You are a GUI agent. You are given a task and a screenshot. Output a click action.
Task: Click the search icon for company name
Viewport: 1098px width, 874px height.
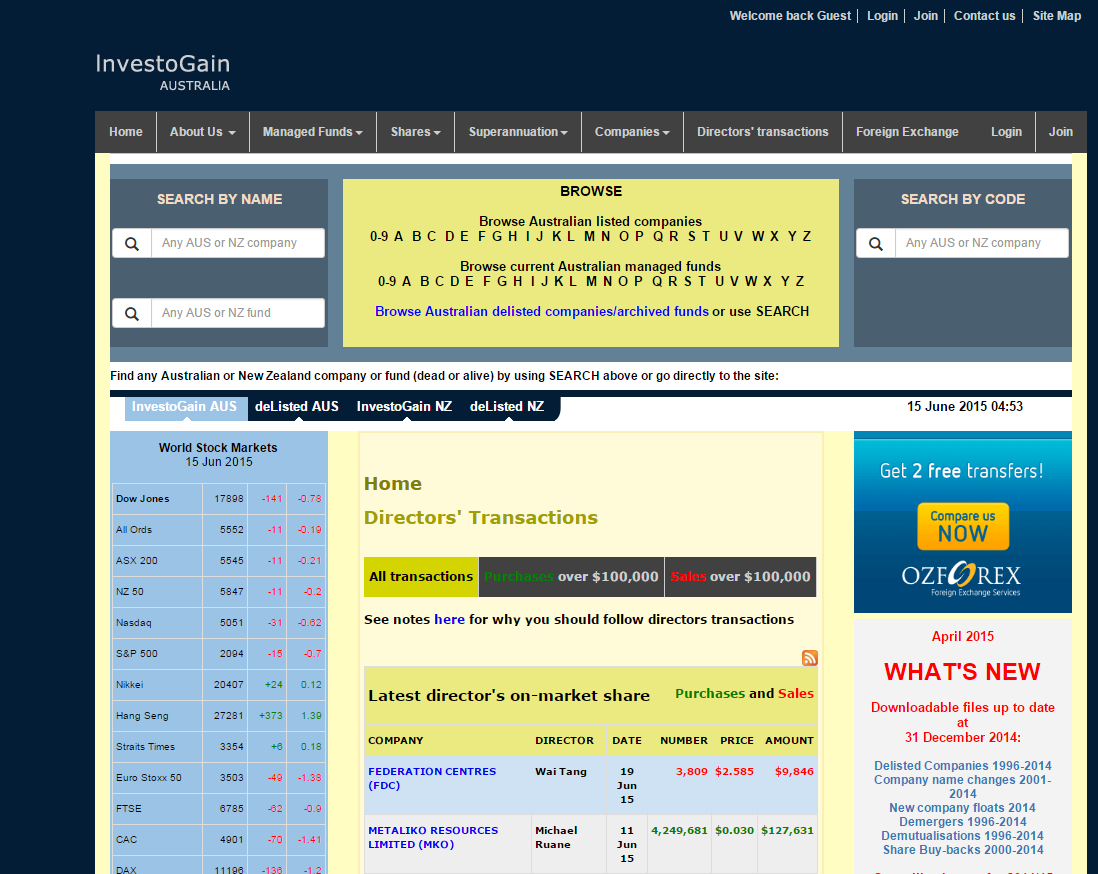[x=132, y=243]
